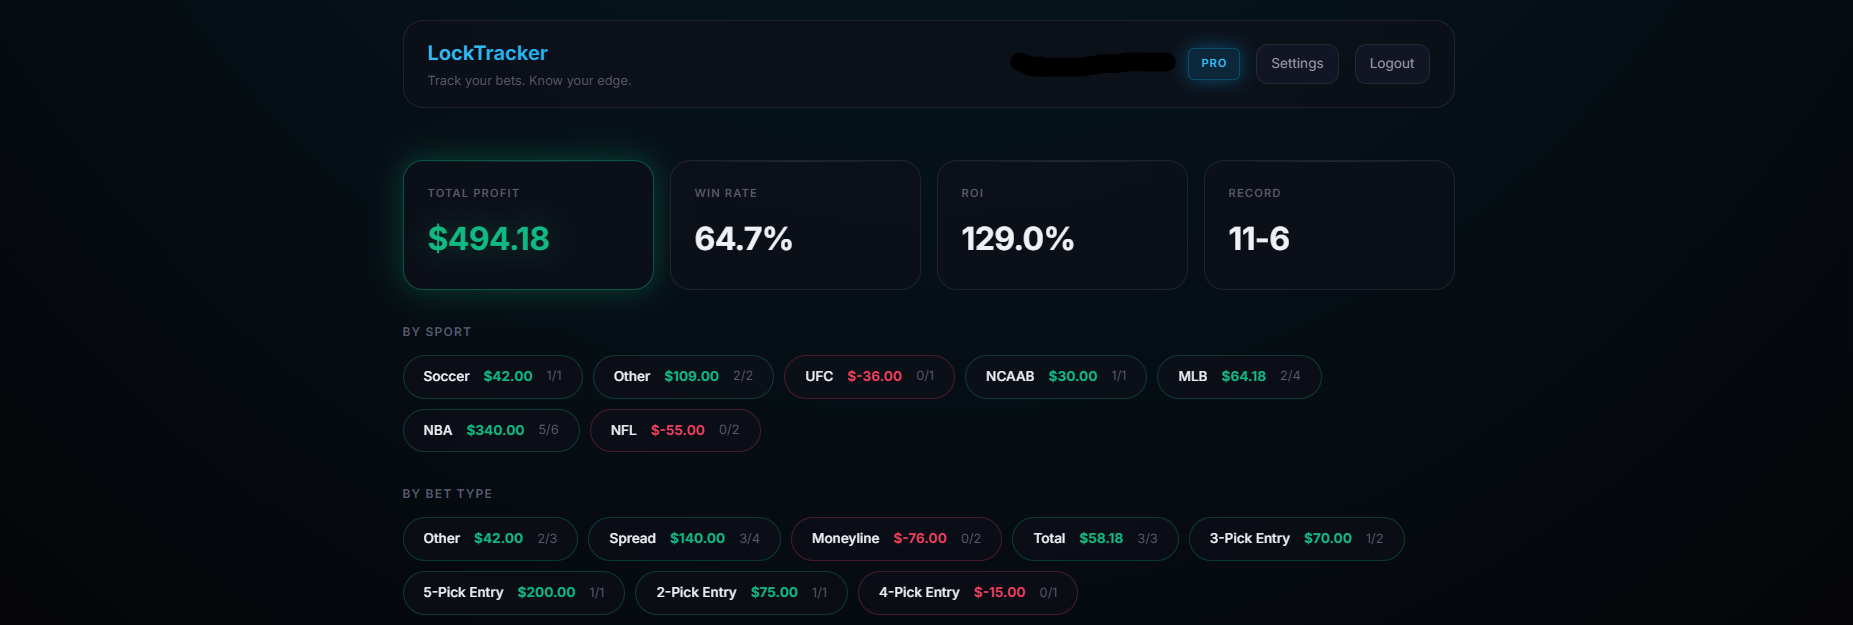1853x625 pixels.
Task: Click the BY BET TYPE heading
Action: [447, 494]
